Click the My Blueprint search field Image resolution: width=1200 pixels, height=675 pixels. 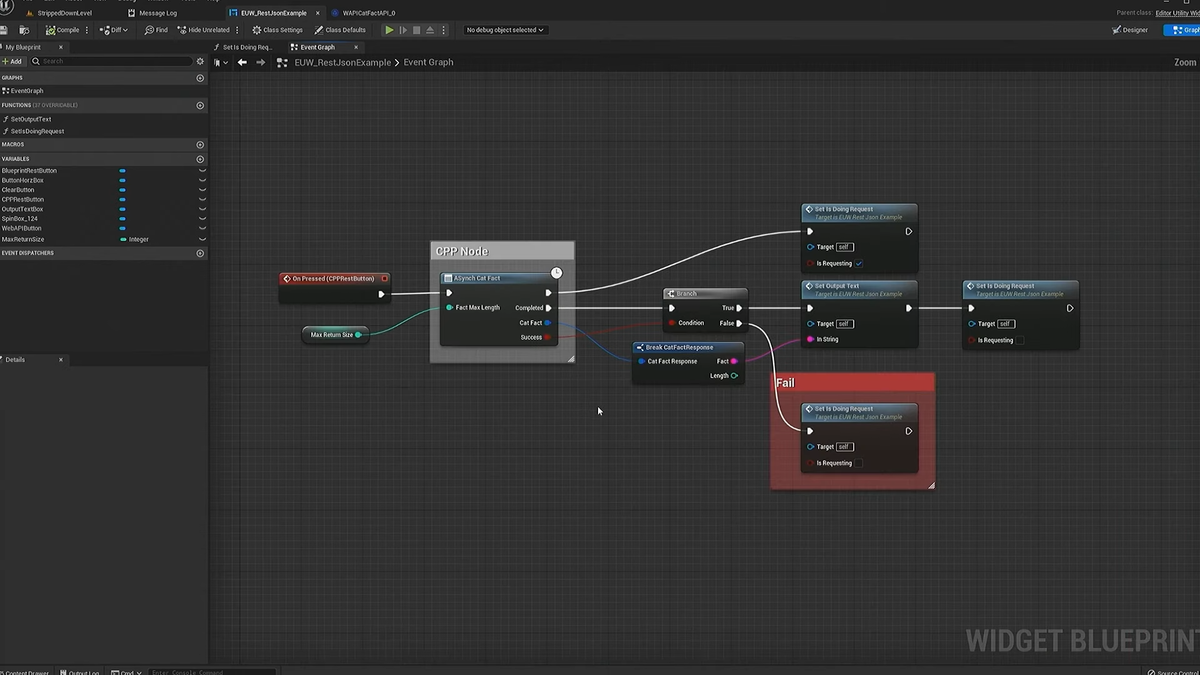coord(112,61)
